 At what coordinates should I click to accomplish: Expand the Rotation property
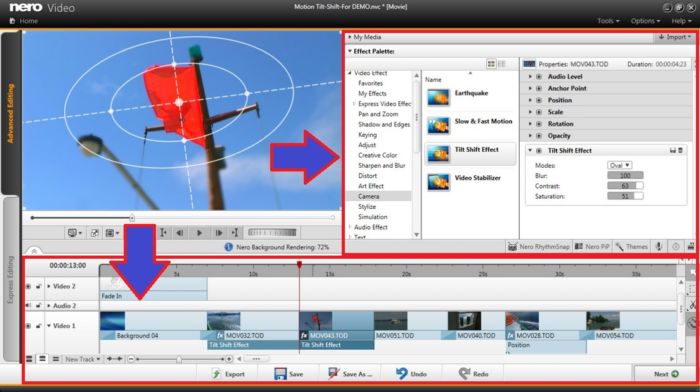(530, 124)
